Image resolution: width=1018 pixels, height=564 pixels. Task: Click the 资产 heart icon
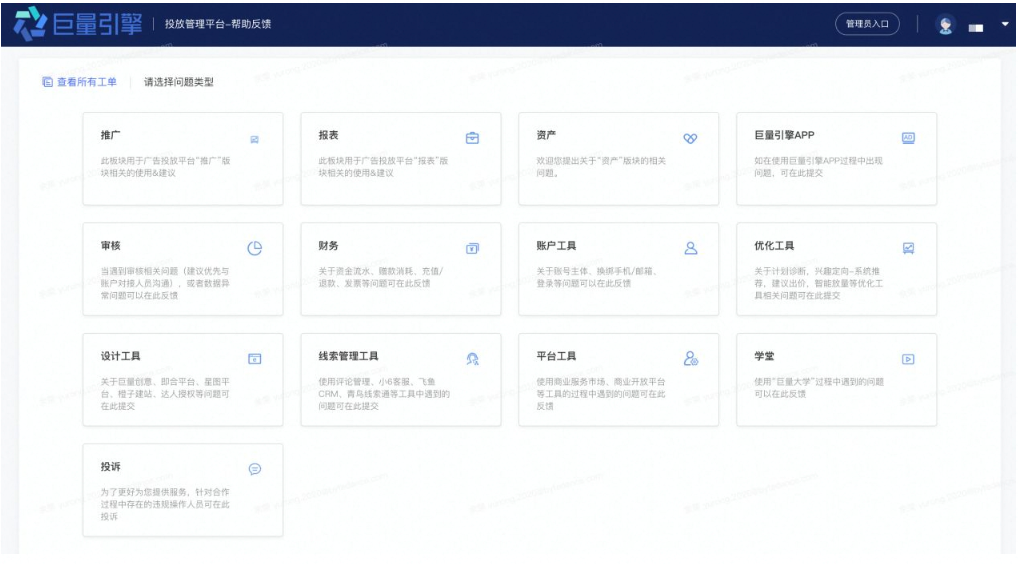690,138
